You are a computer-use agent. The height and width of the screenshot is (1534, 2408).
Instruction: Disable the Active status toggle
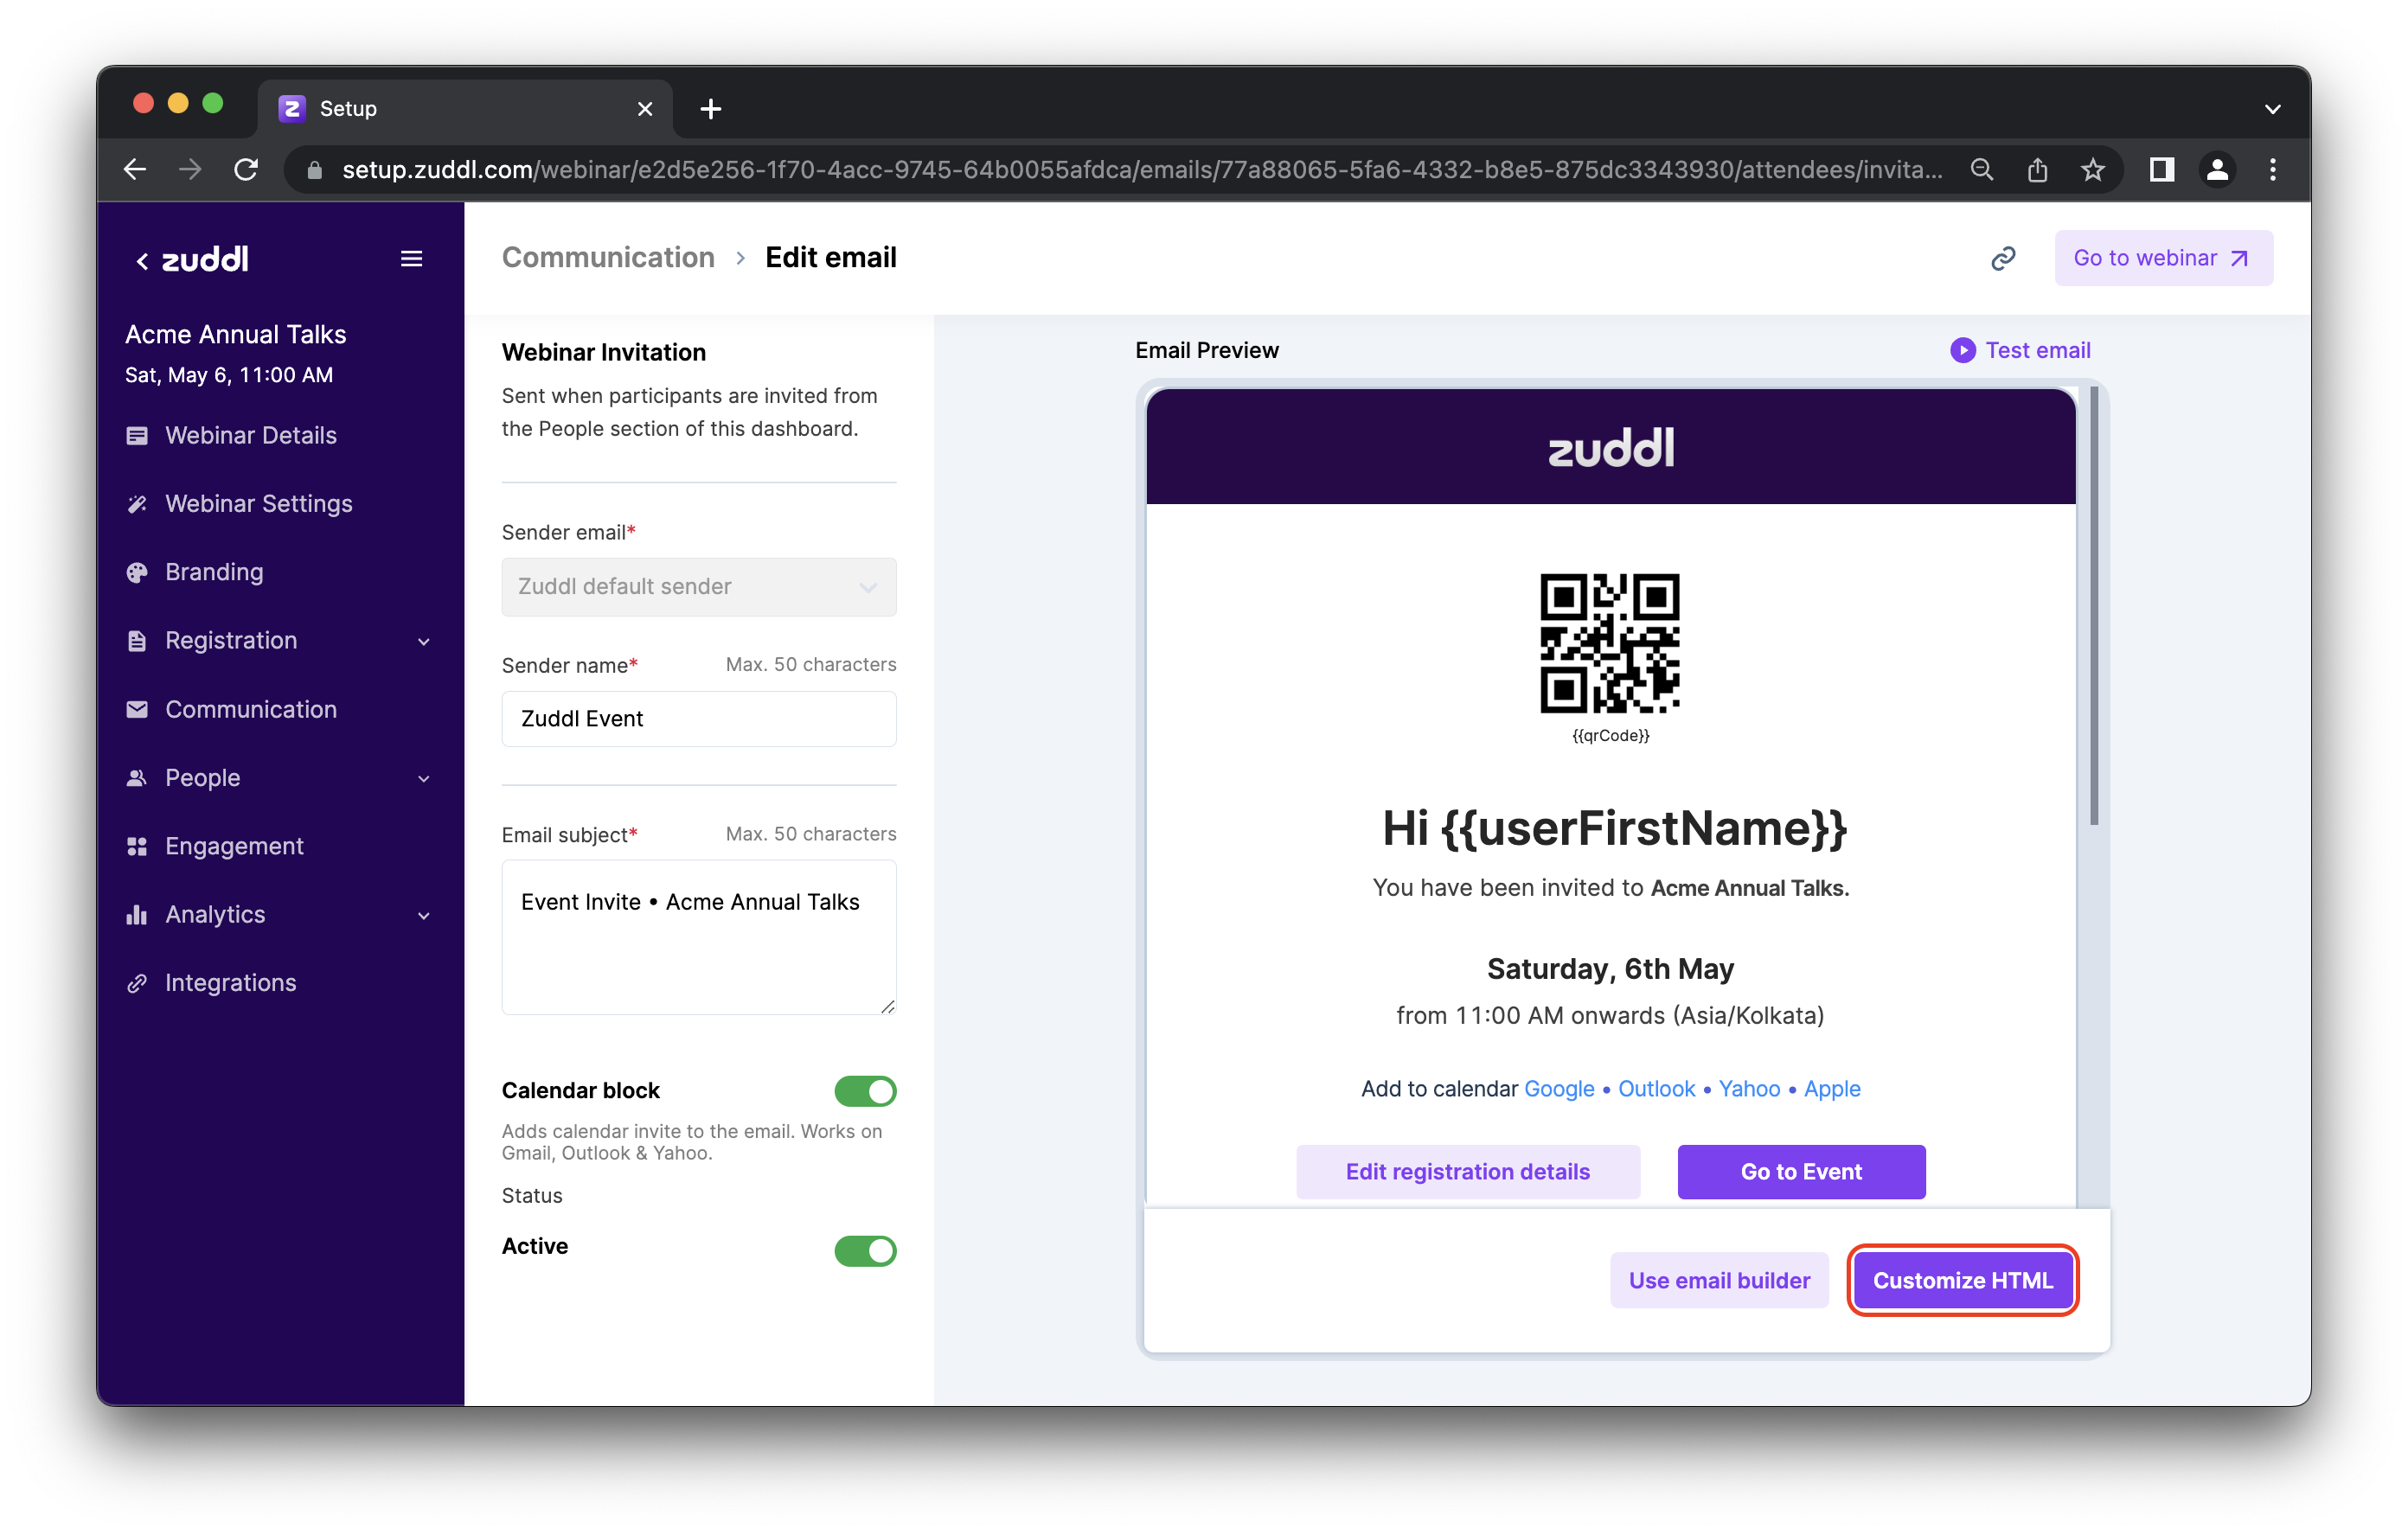865,1250
